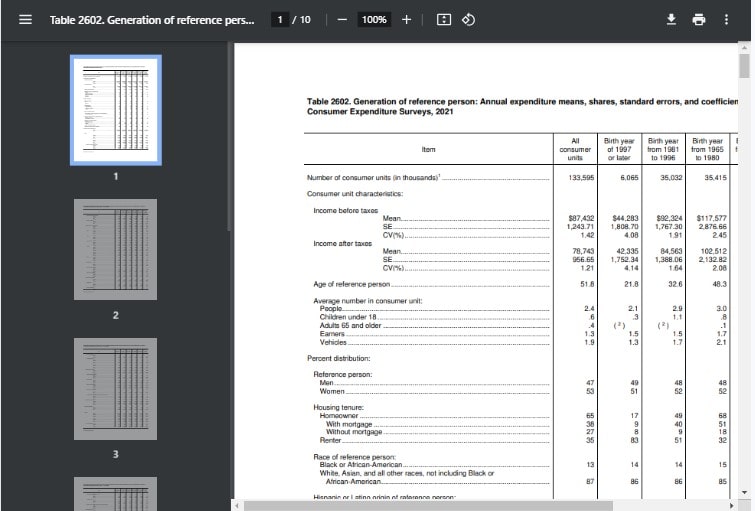Click the 'Consumer unit characteristics:' label
This screenshot has width=755, height=511.
pyautogui.click(x=355, y=194)
